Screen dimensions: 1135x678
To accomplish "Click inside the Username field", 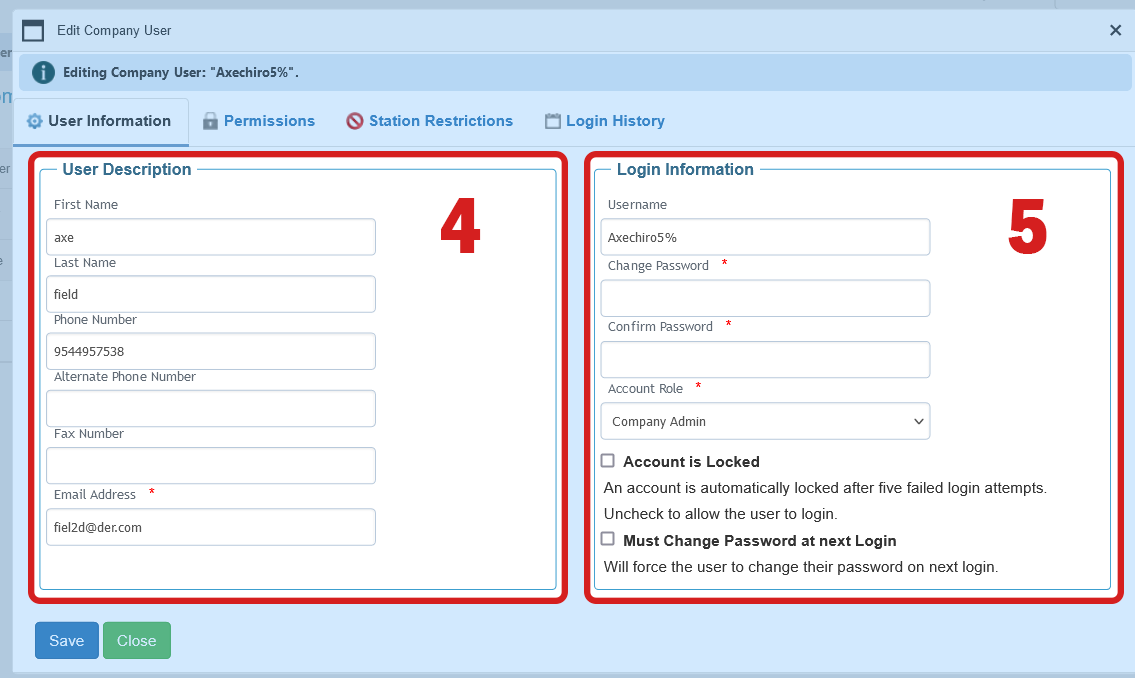I will click(x=764, y=237).
